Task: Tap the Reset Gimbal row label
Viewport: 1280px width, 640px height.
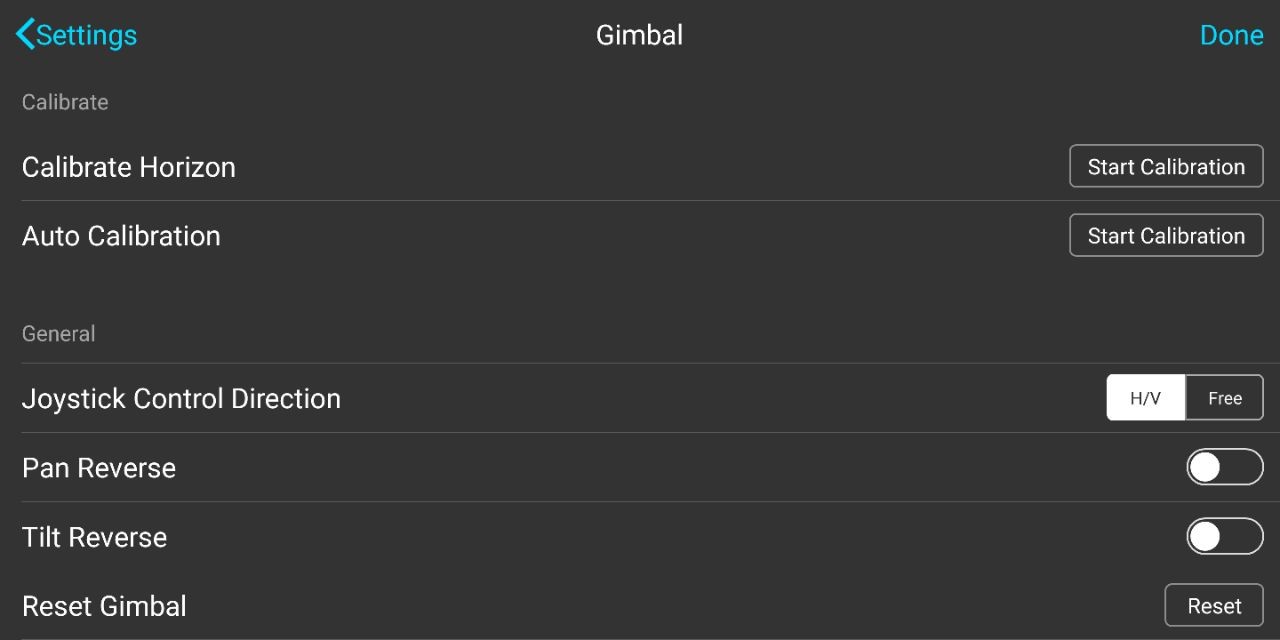Action: (104, 605)
